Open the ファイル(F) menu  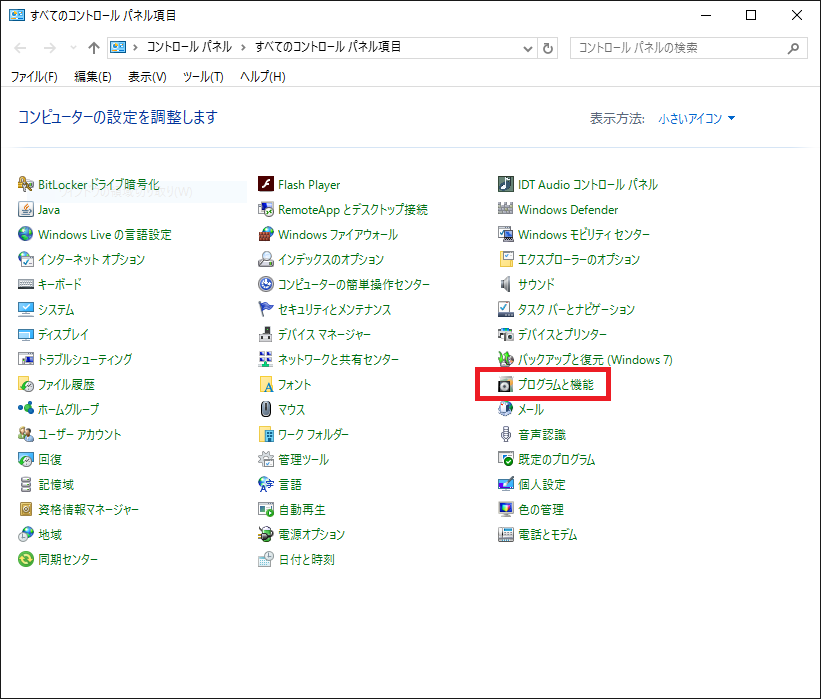tap(34, 77)
